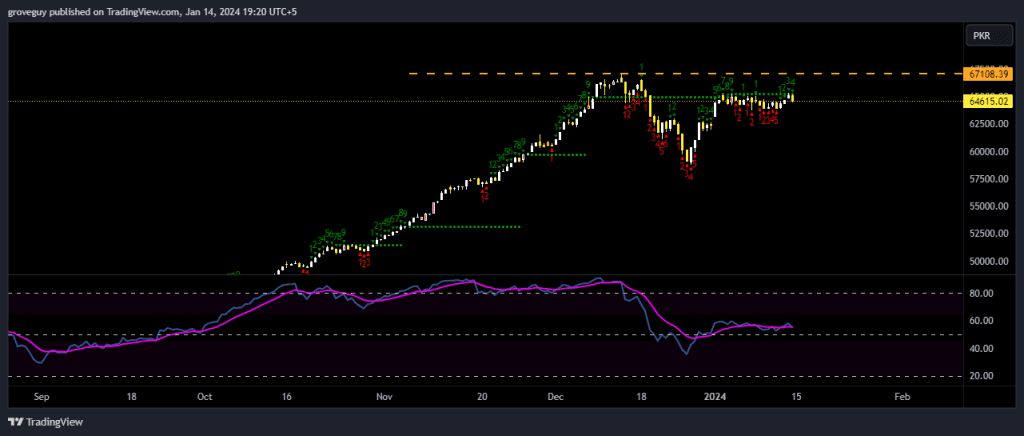This screenshot has height=436, width=1024.
Task: Click the 20.00 level on the RSI scale
Action: (x=980, y=376)
